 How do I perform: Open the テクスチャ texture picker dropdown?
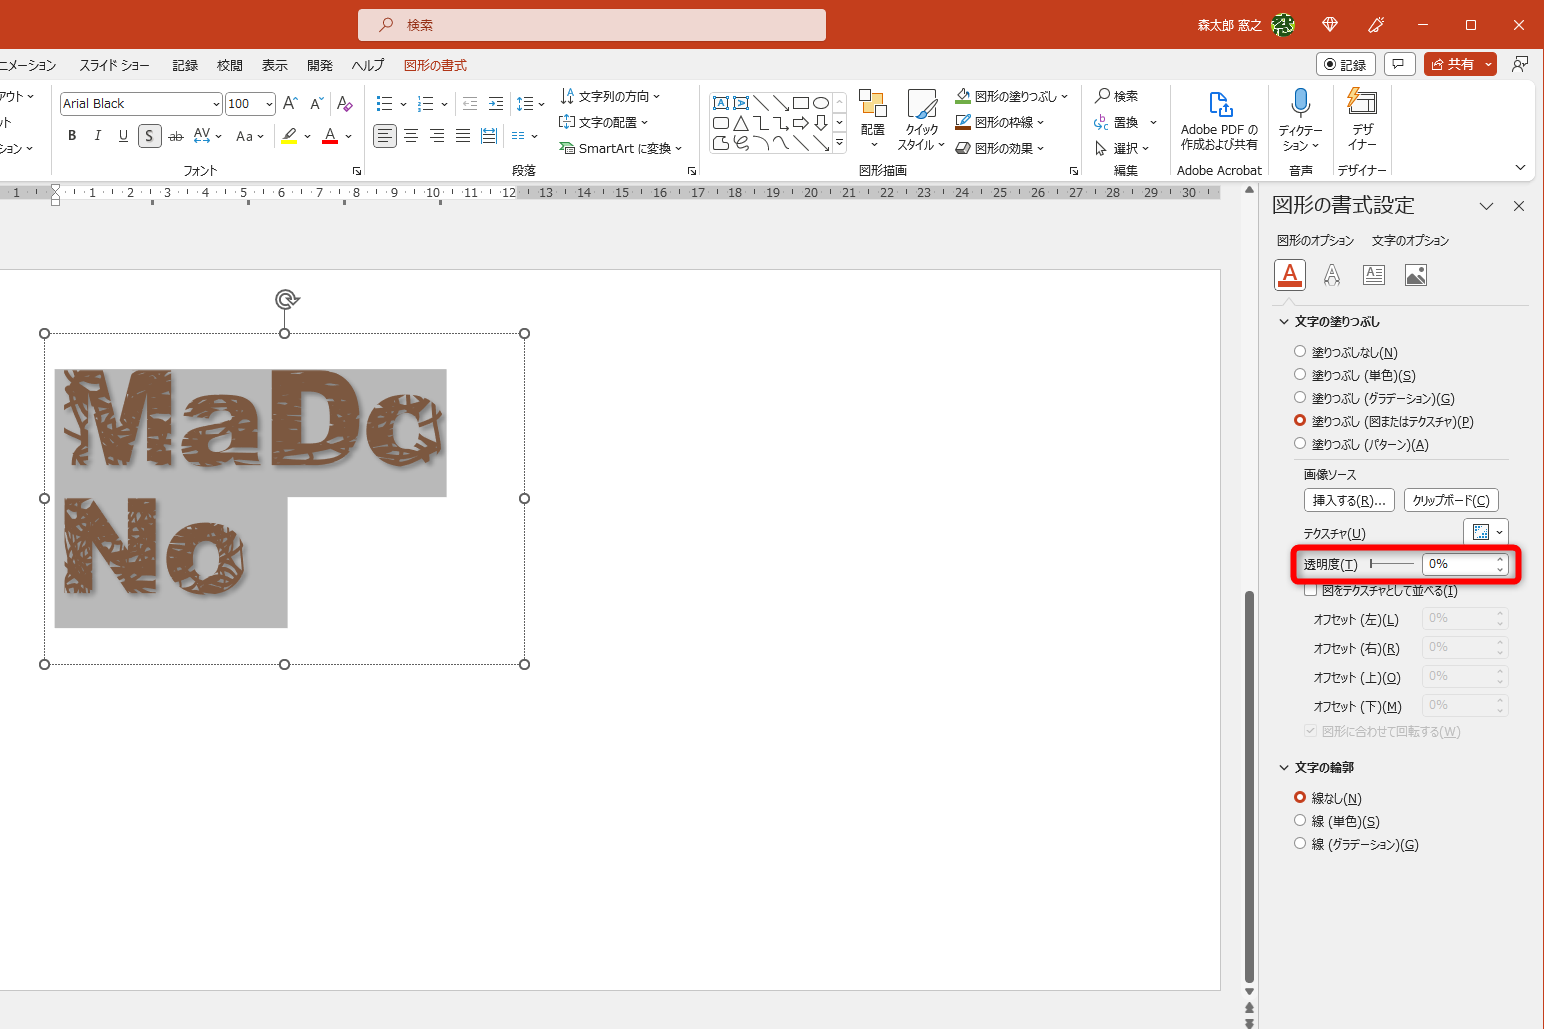(1486, 532)
